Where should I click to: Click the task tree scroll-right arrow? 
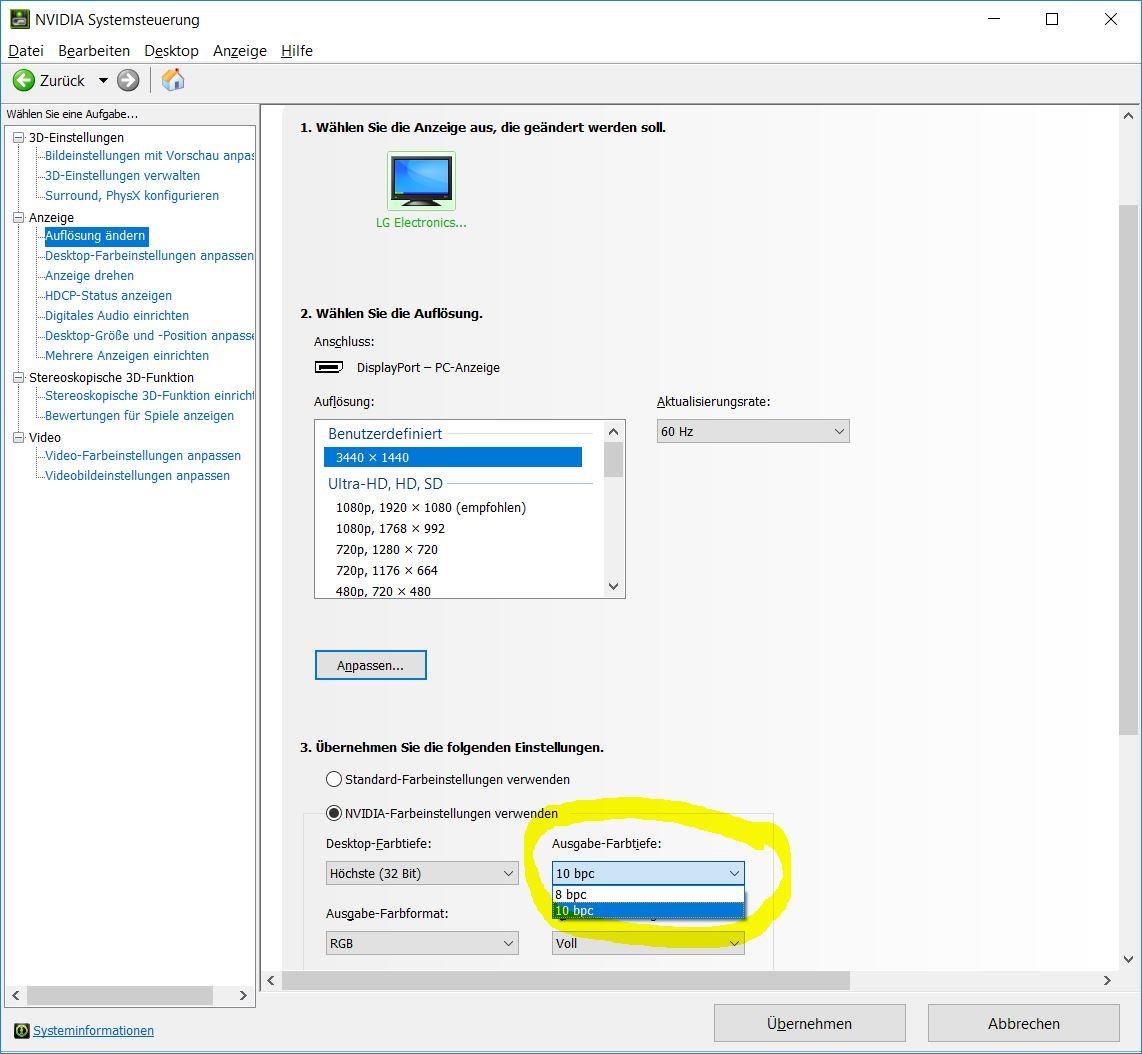243,996
